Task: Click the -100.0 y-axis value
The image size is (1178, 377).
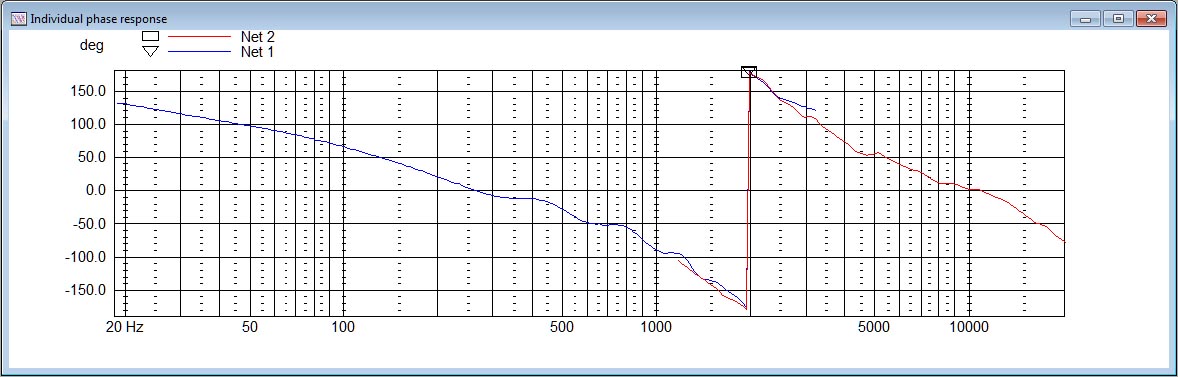Action: [x=85, y=257]
